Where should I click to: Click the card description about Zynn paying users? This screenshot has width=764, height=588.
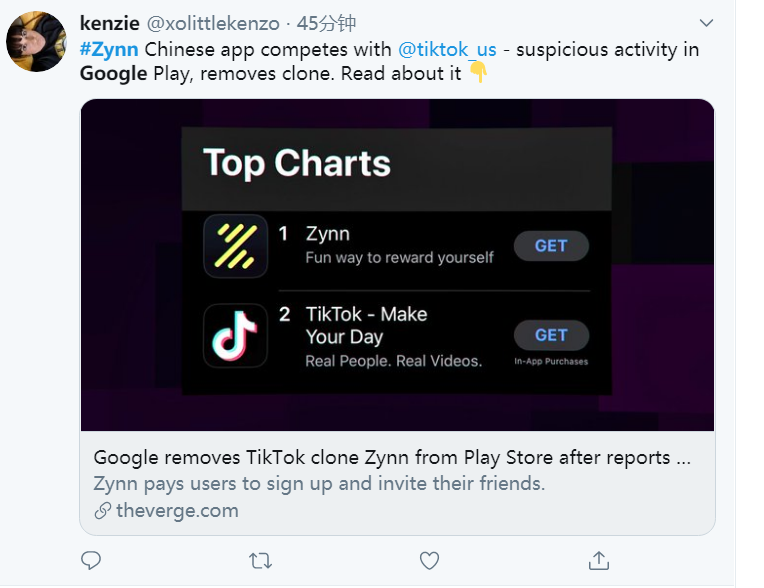pyautogui.click(x=319, y=484)
